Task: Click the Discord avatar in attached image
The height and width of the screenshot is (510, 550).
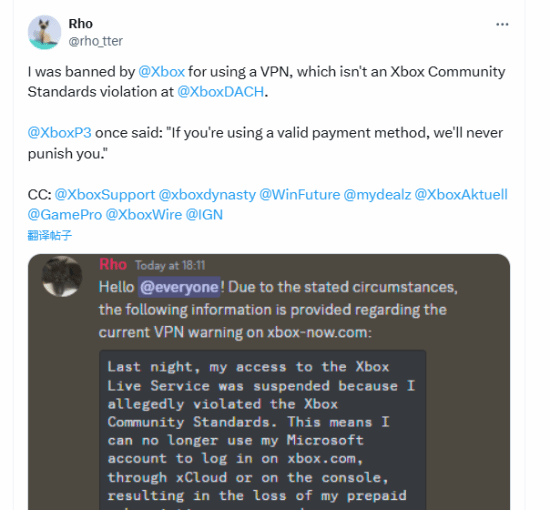Action: pos(62,277)
